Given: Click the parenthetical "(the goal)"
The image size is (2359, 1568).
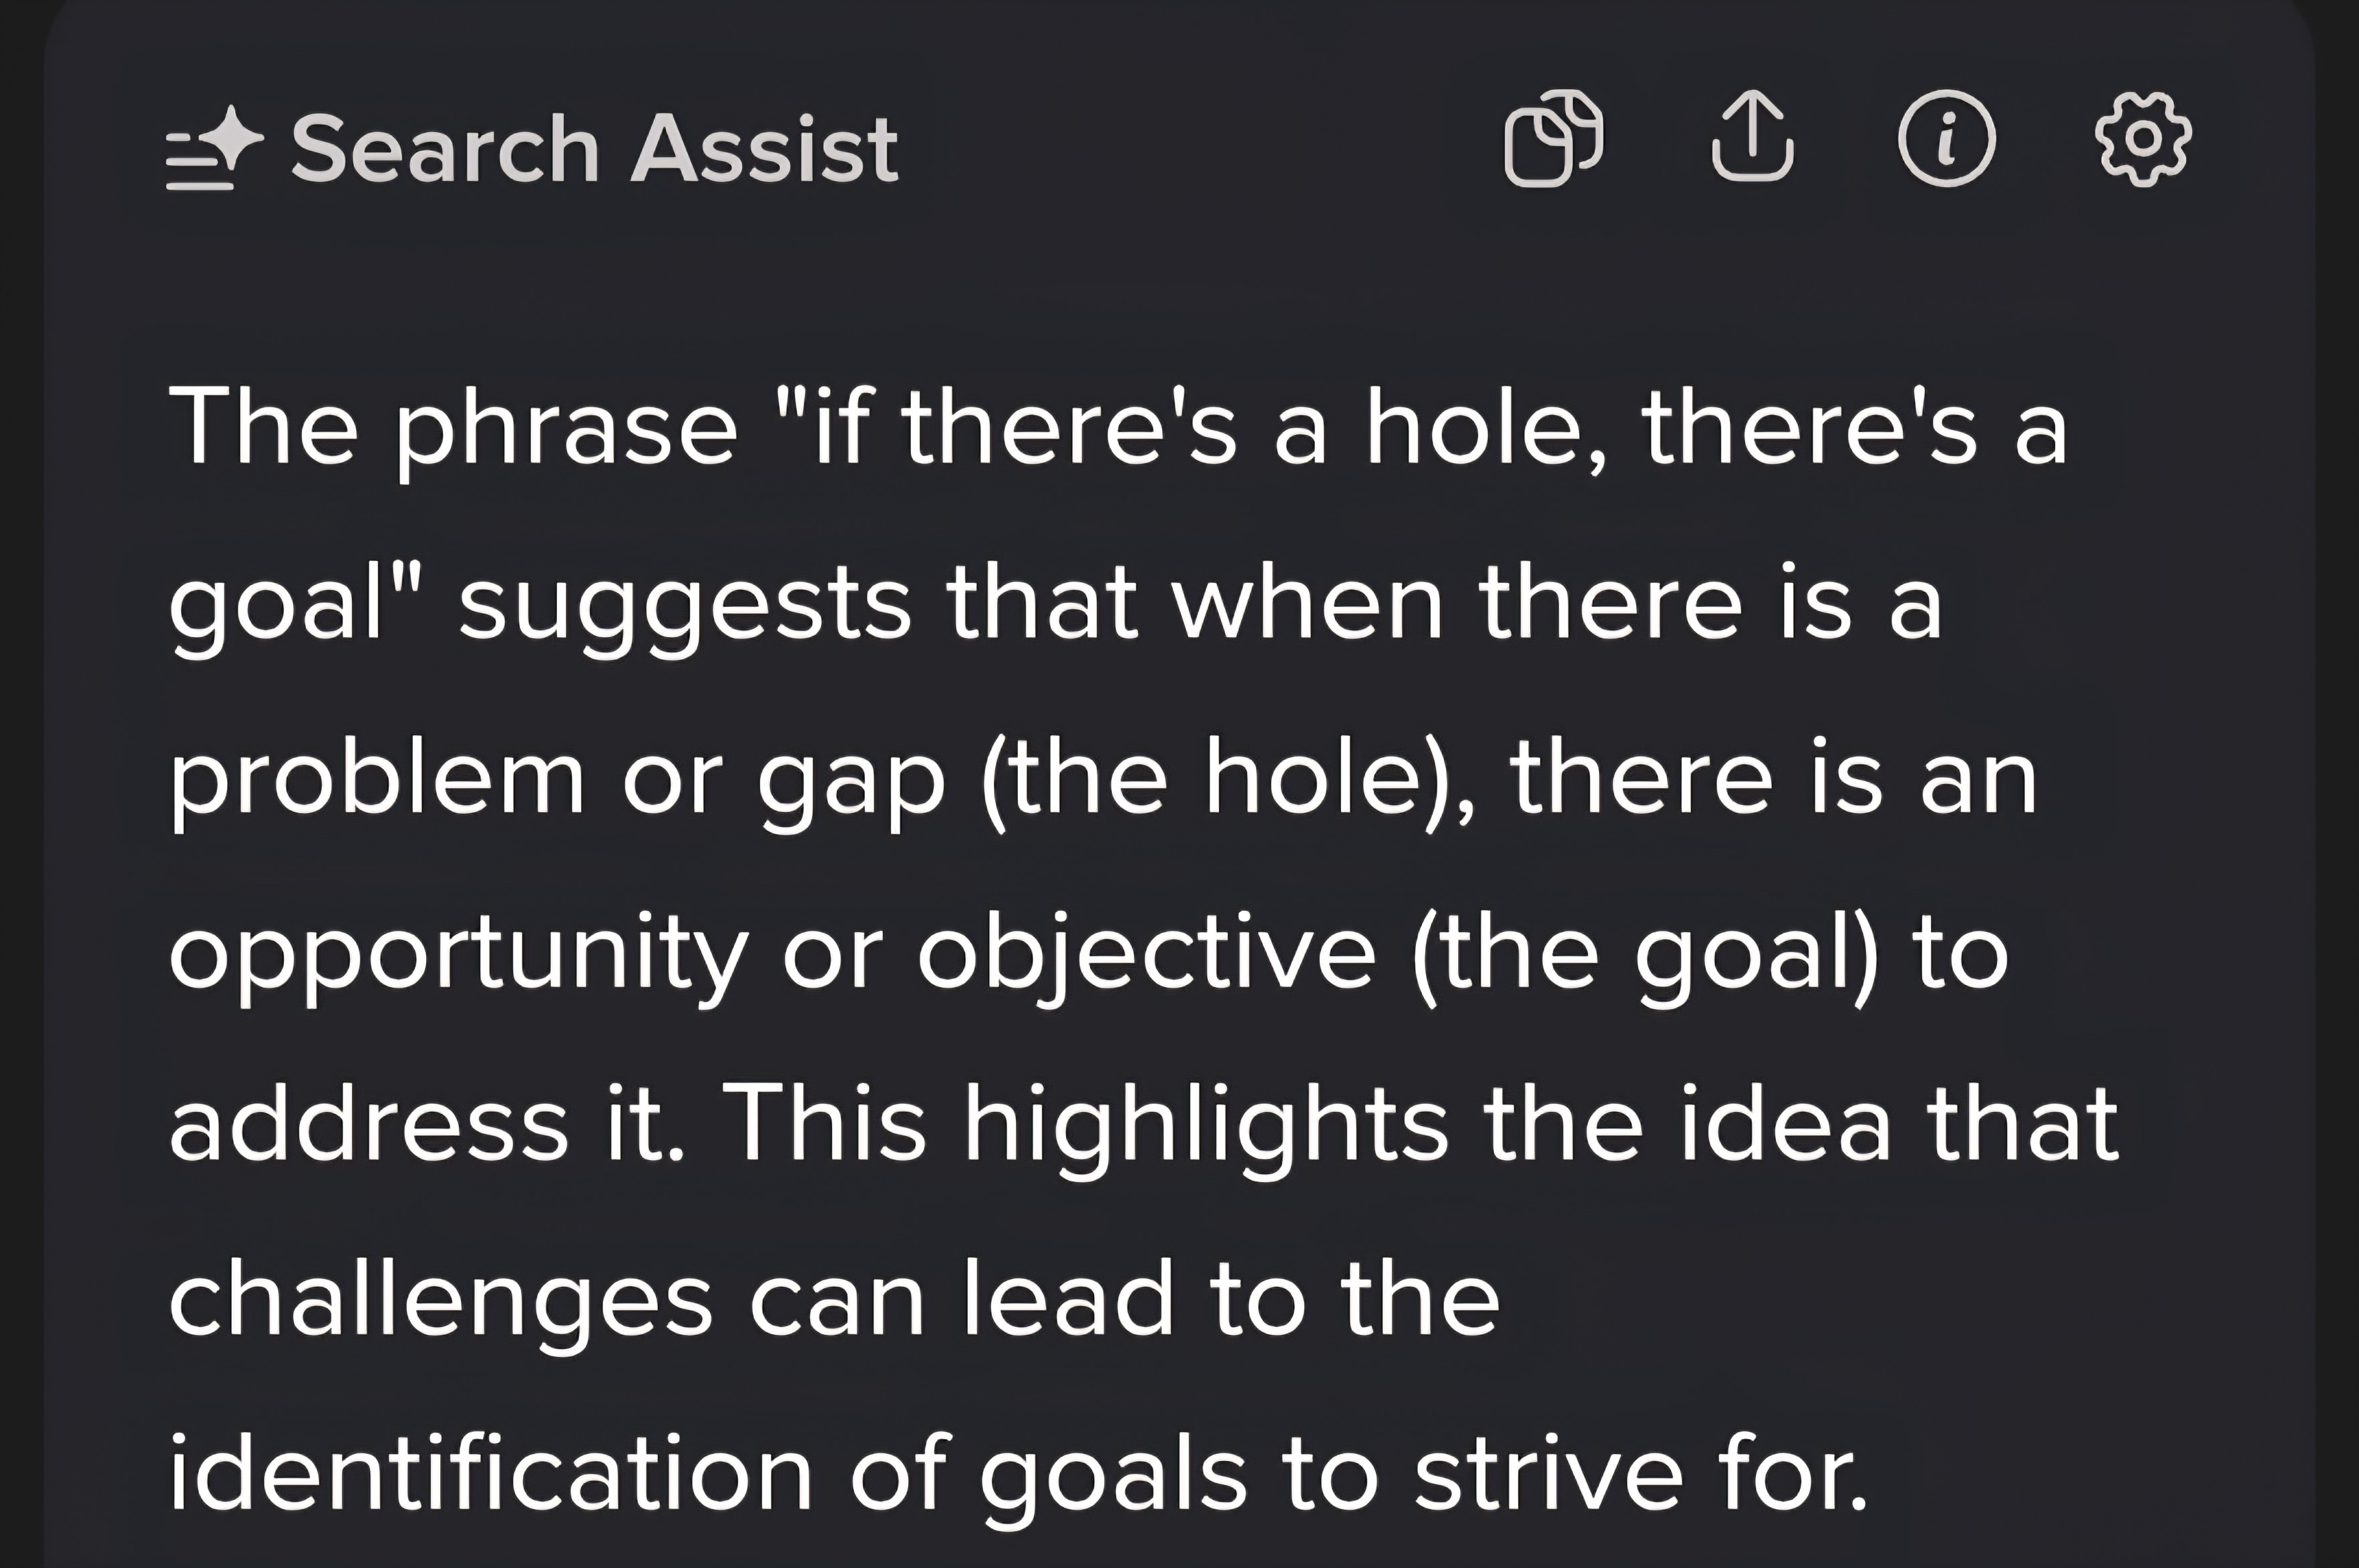Looking at the screenshot, I should click(x=1644, y=955).
